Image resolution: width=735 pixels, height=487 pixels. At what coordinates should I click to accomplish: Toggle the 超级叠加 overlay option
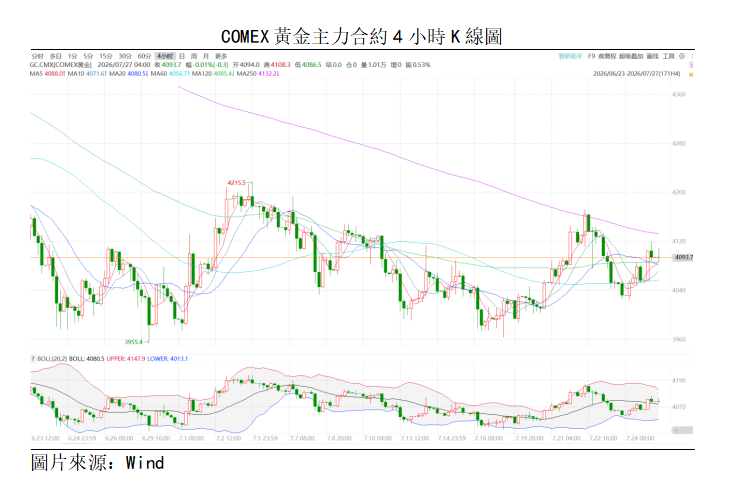631,56
